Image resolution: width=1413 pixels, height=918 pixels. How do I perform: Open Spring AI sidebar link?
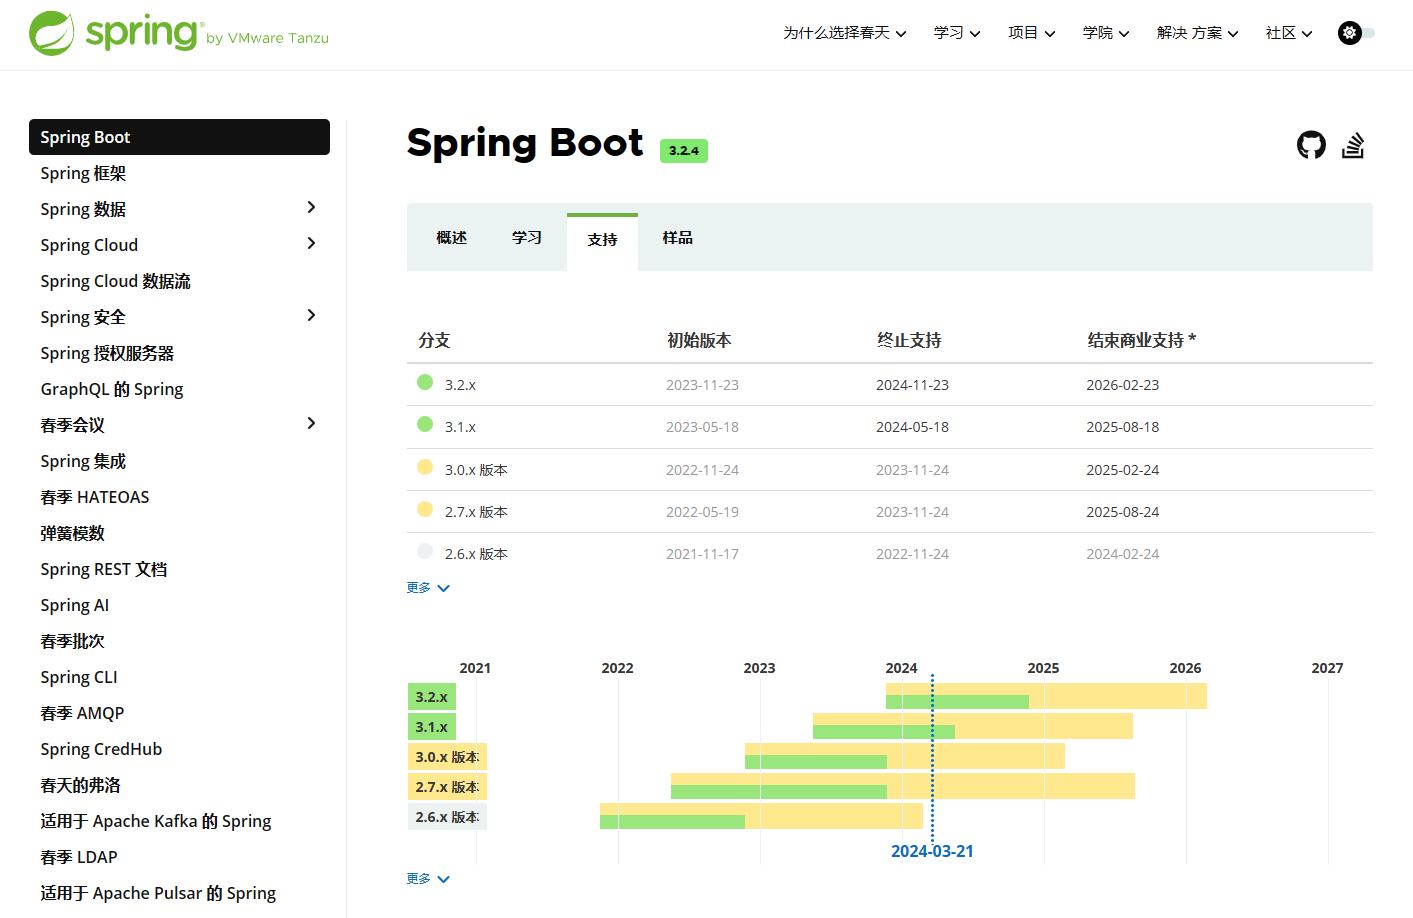75,605
